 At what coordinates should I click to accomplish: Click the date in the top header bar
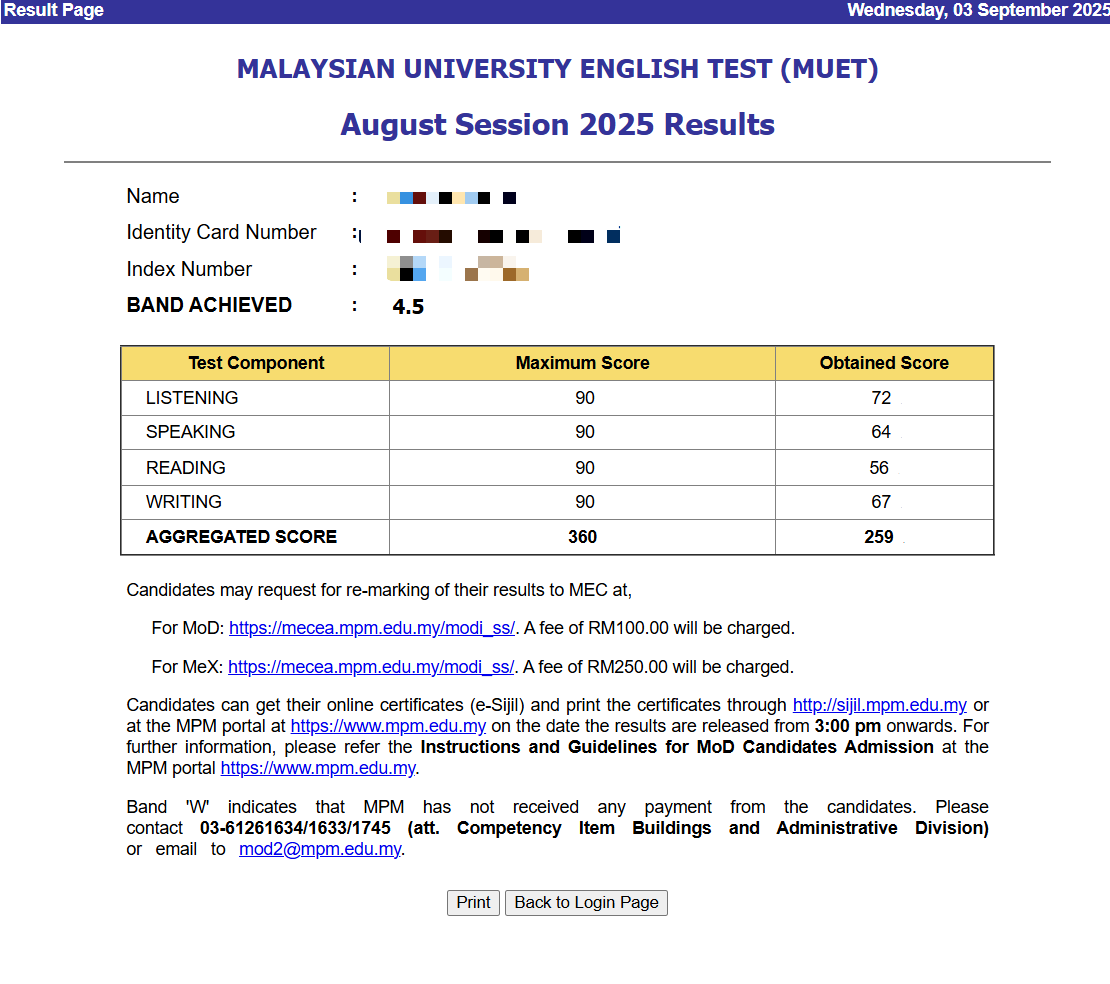pyautogui.click(x=977, y=11)
